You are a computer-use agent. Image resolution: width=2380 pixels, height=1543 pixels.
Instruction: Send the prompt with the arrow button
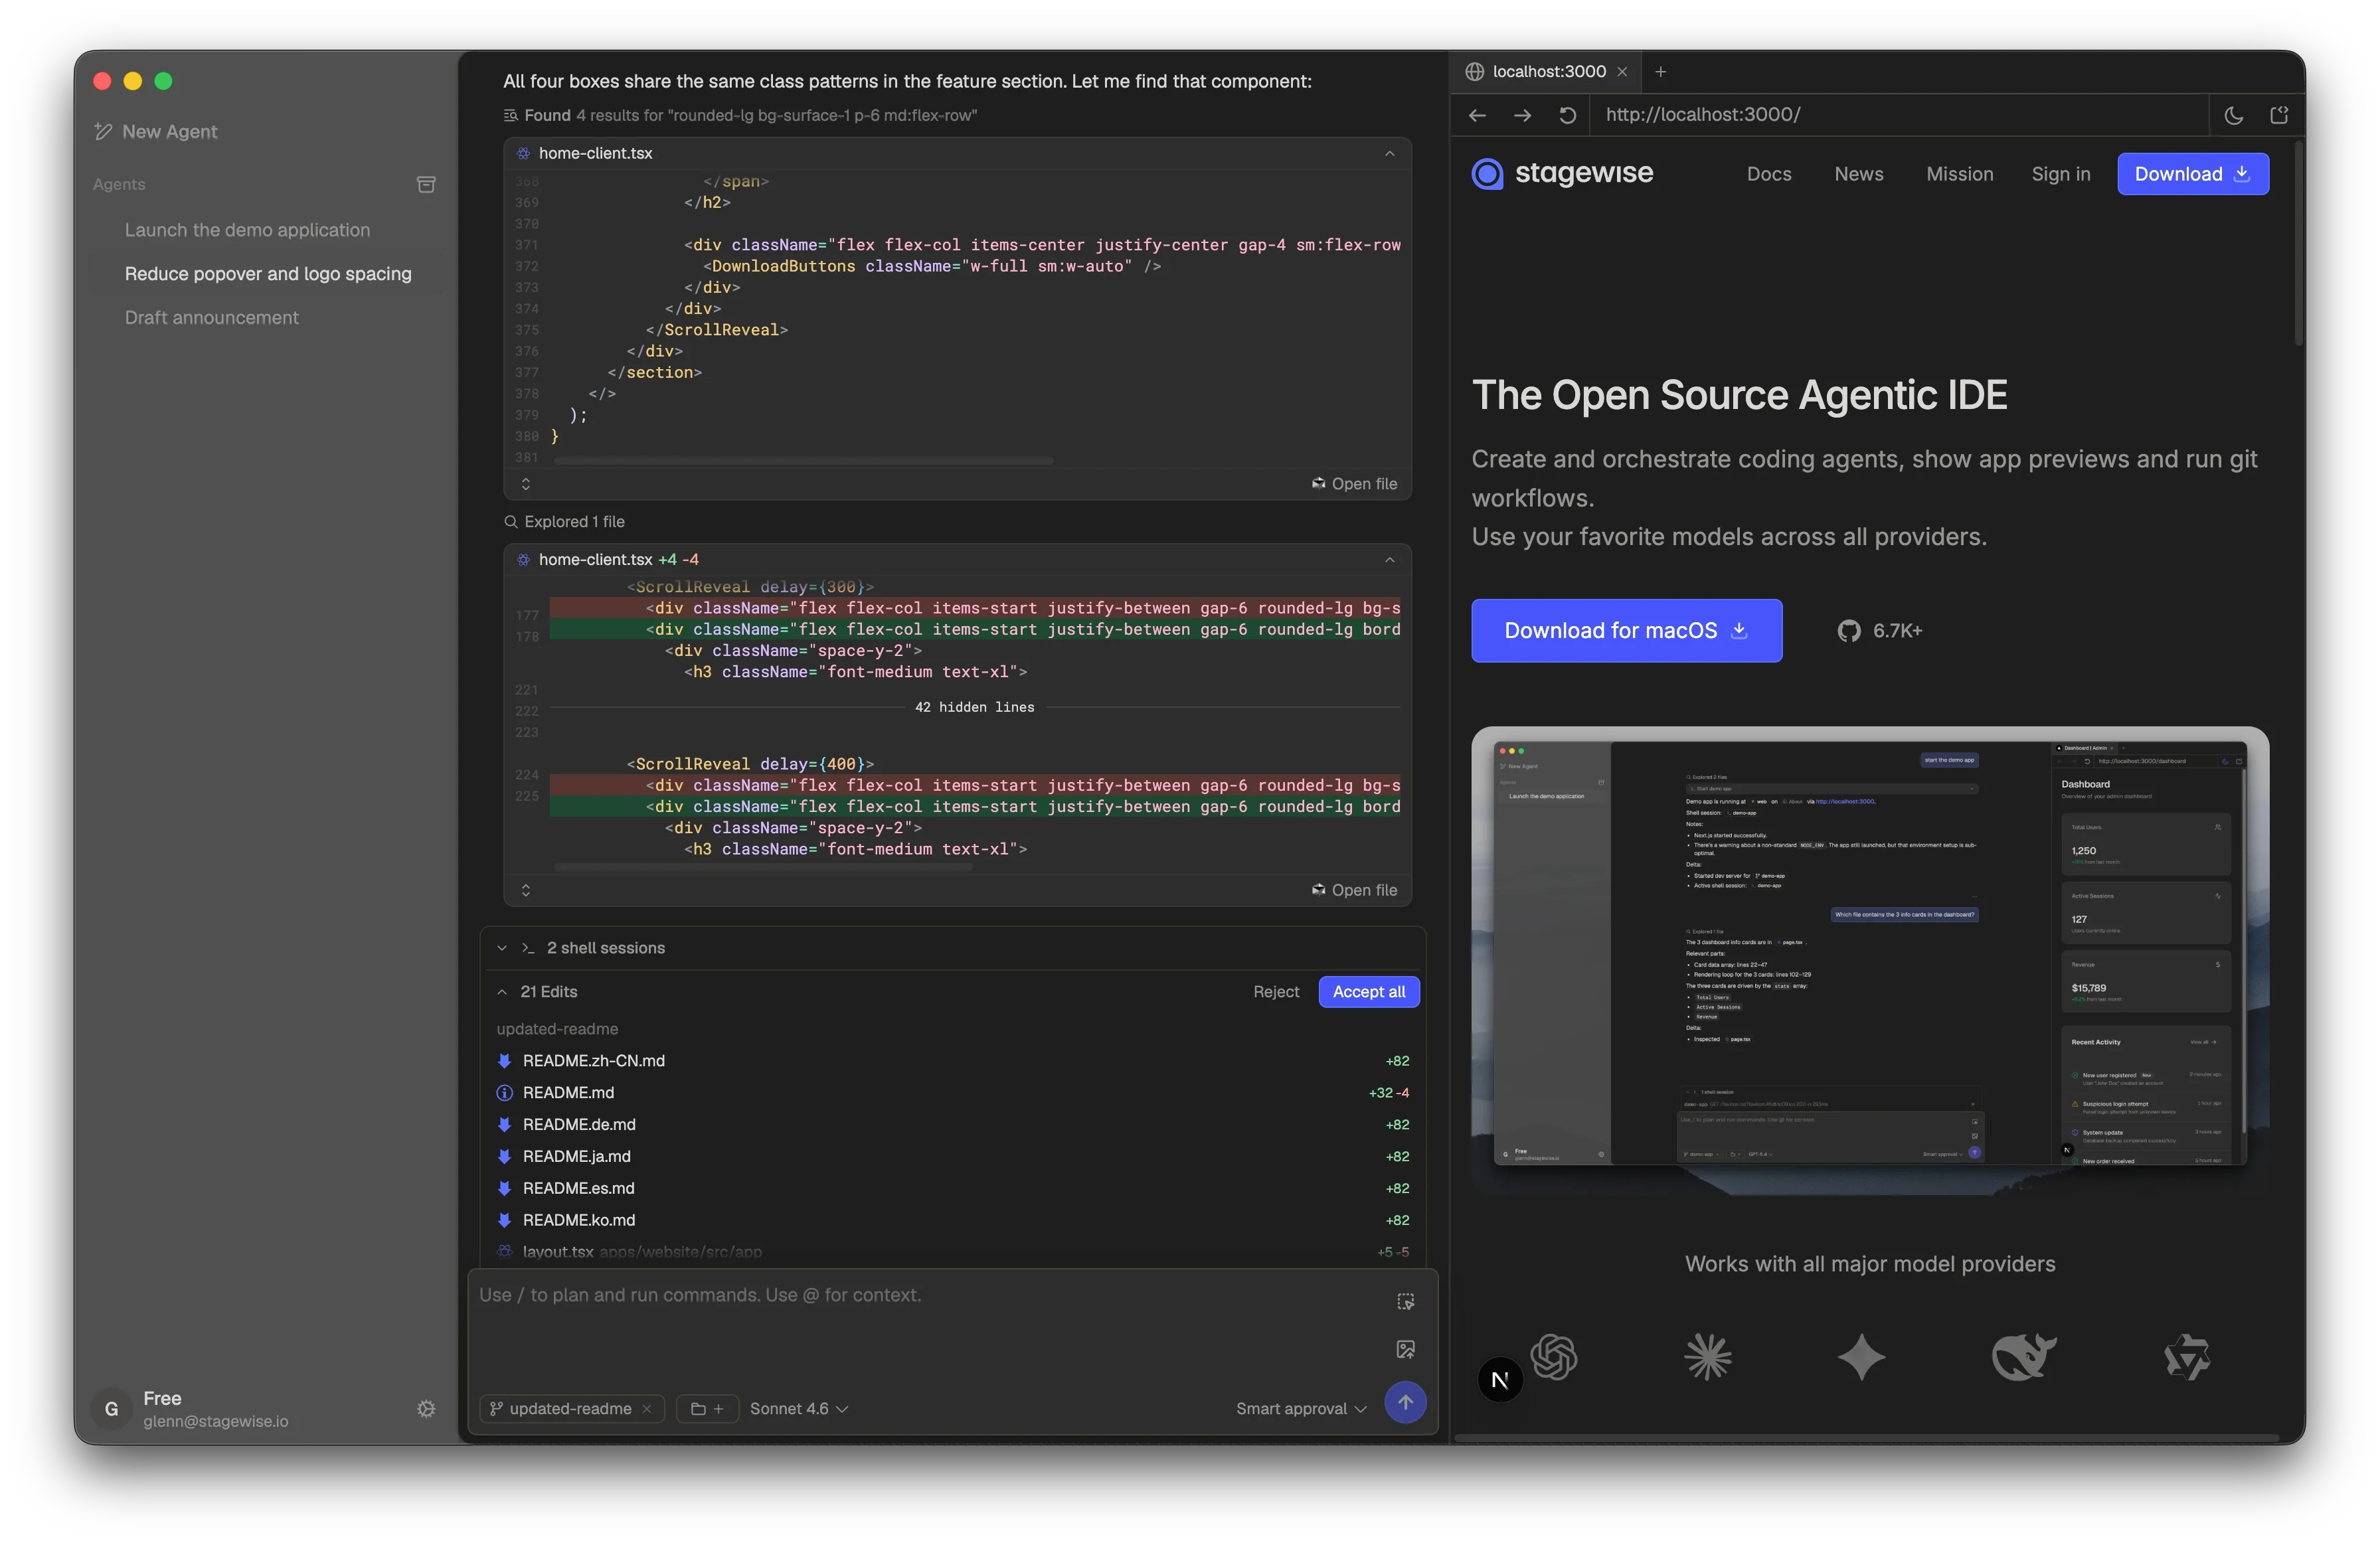[1405, 1402]
